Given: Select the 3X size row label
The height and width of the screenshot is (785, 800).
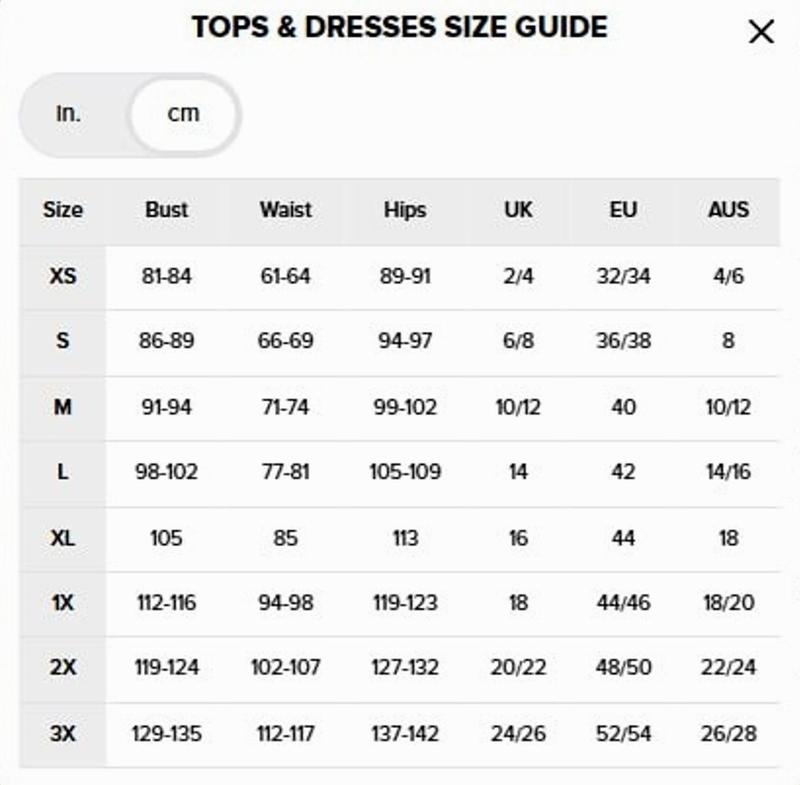Looking at the screenshot, I should pyautogui.click(x=63, y=734).
